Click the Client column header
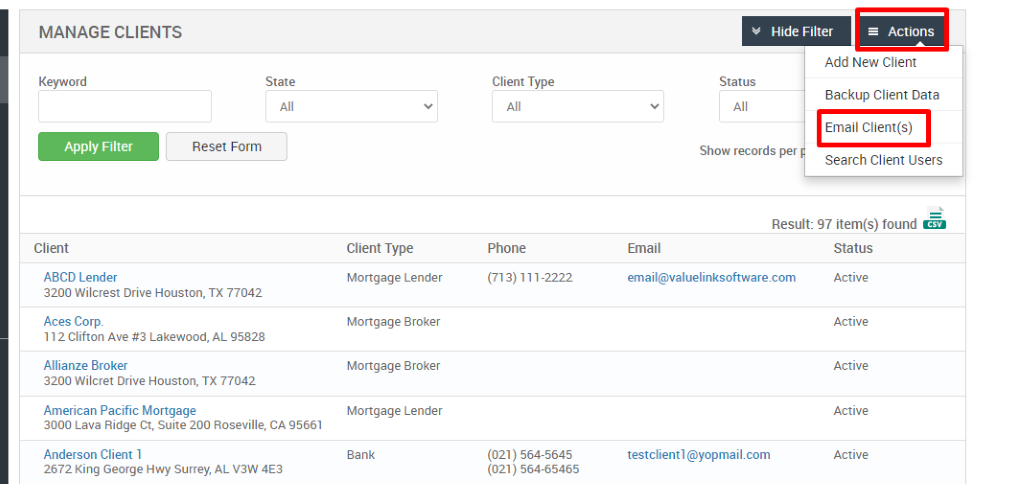 click(x=51, y=248)
